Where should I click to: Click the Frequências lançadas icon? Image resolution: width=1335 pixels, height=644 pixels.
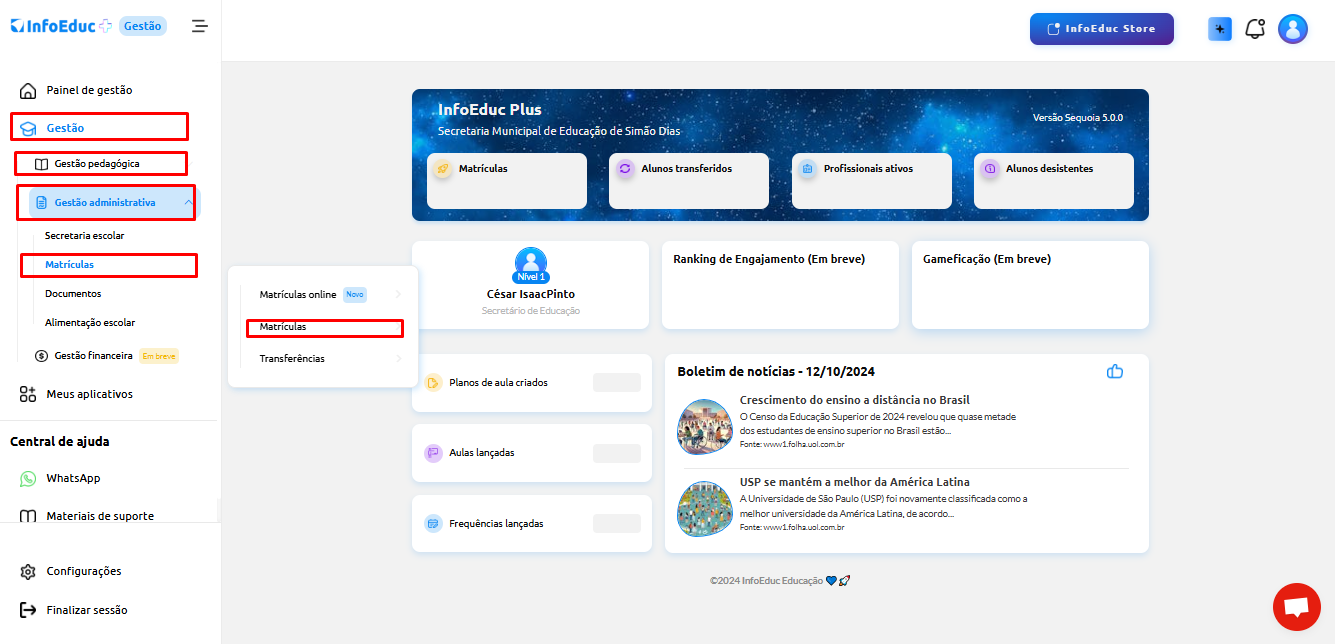tap(433, 523)
